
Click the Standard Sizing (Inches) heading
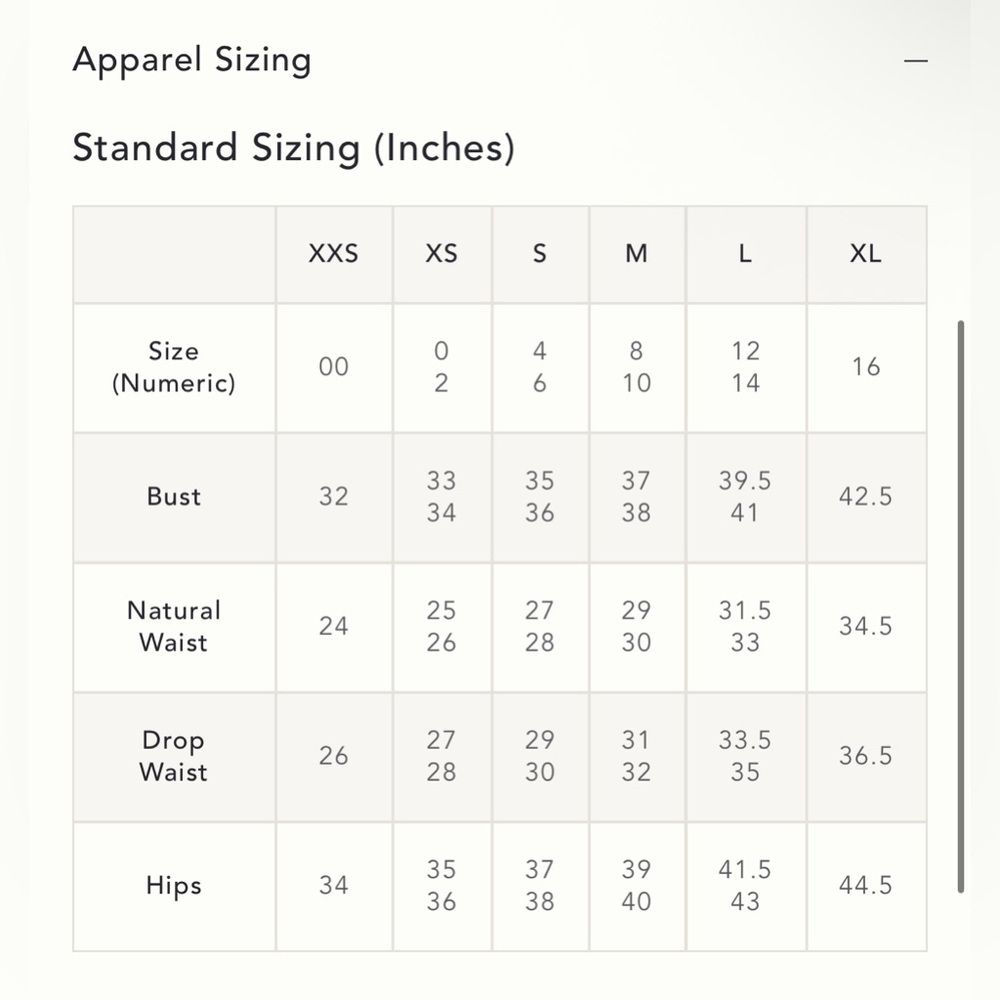click(293, 148)
